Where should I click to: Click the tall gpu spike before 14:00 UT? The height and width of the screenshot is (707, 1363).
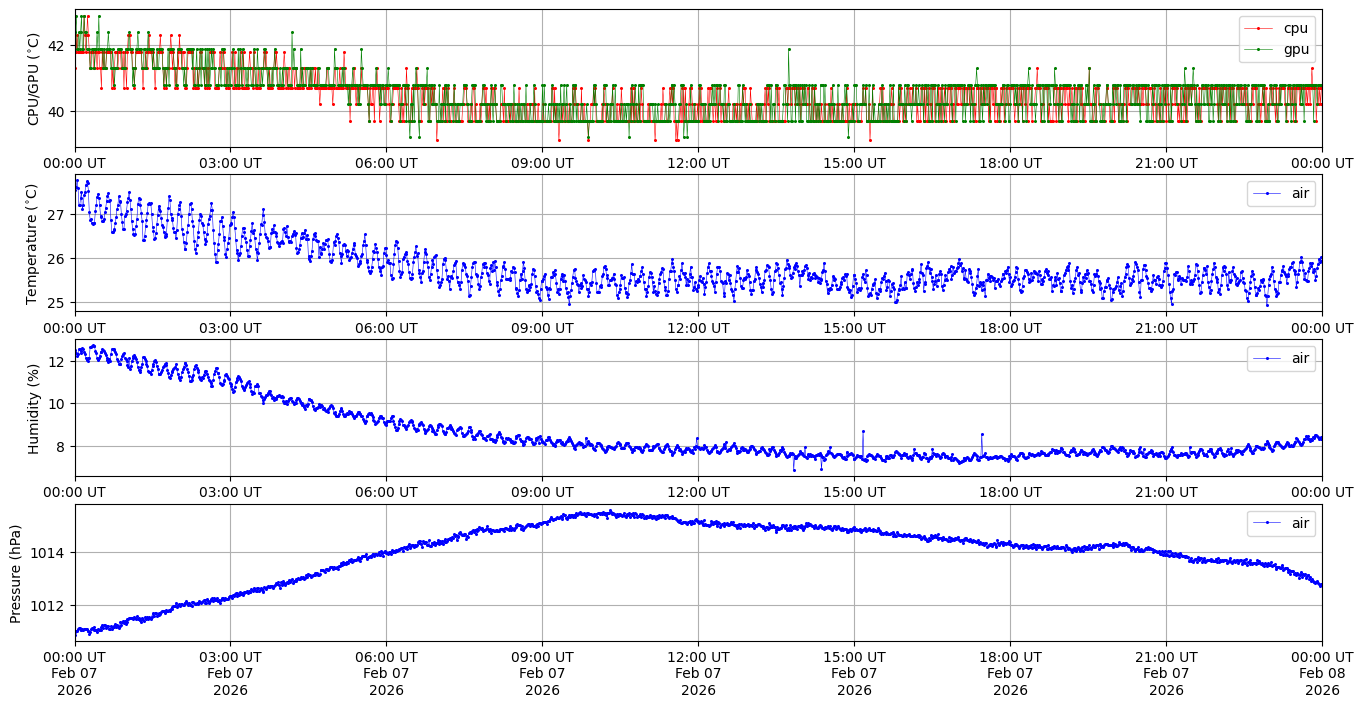tap(788, 49)
